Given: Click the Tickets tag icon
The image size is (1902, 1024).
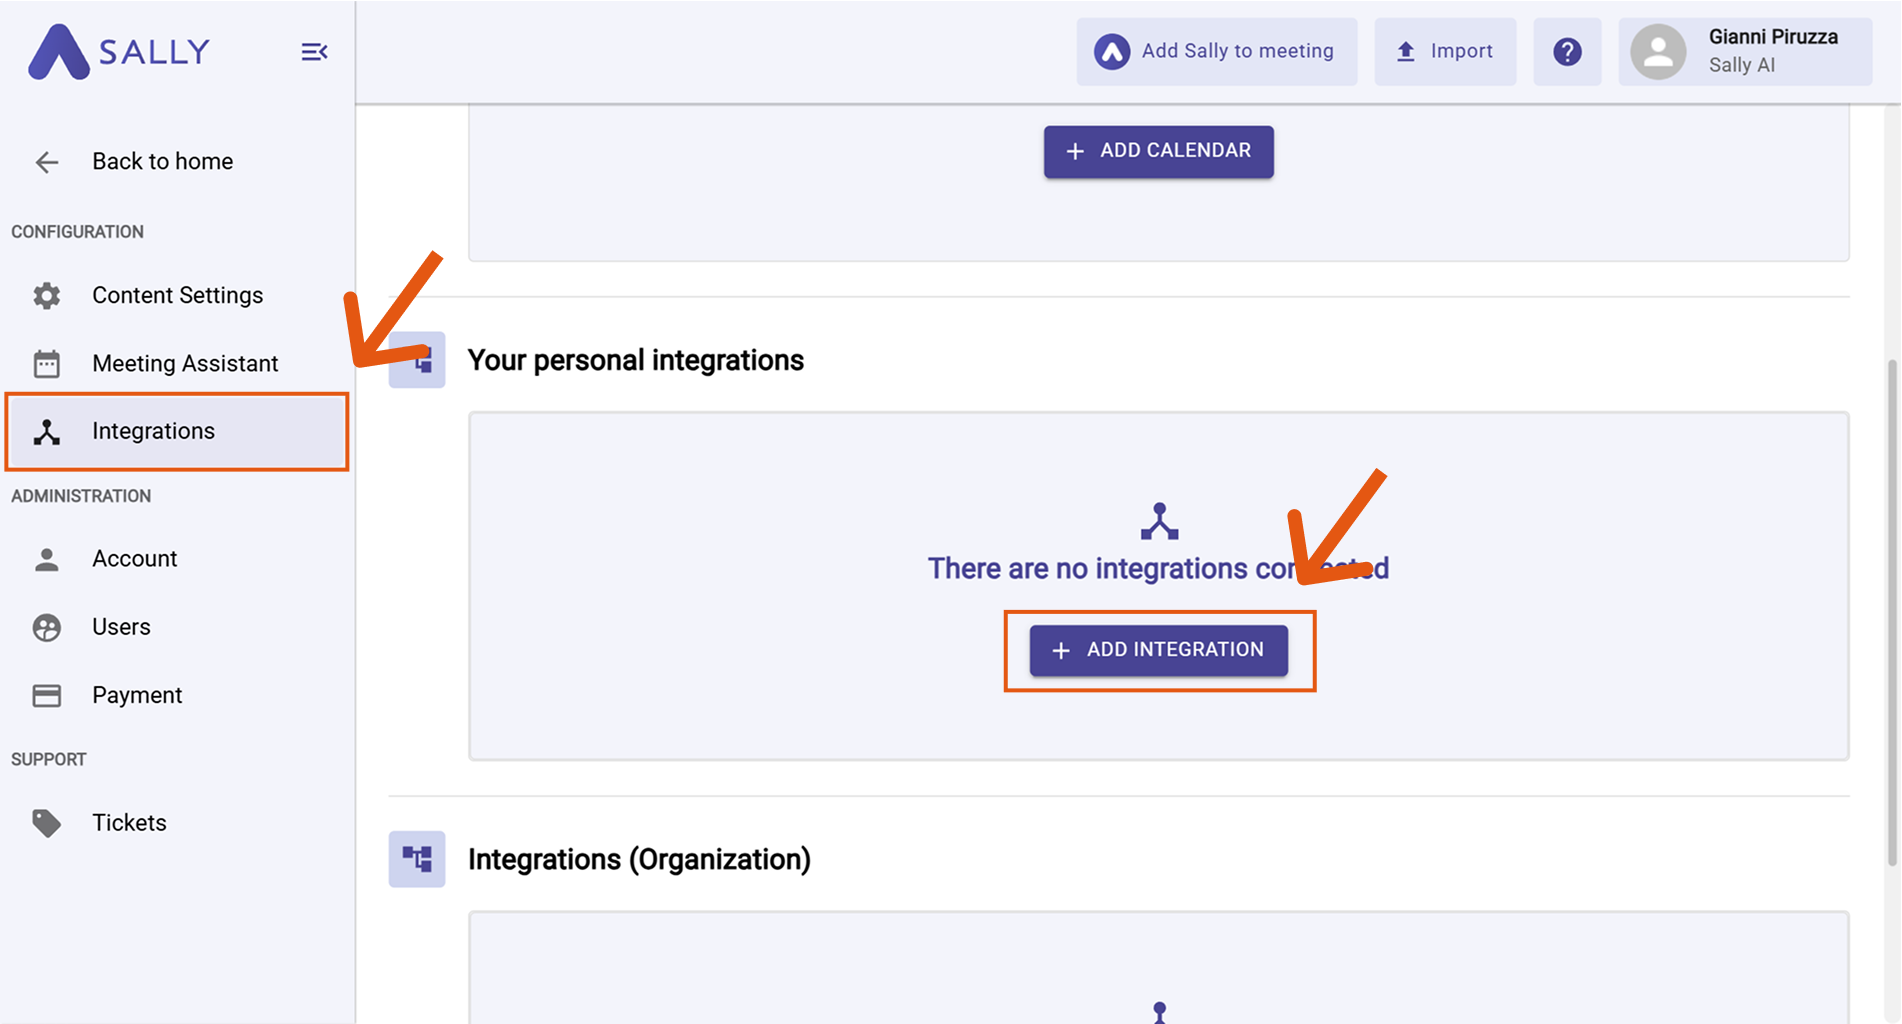Looking at the screenshot, I should click(47, 823).
